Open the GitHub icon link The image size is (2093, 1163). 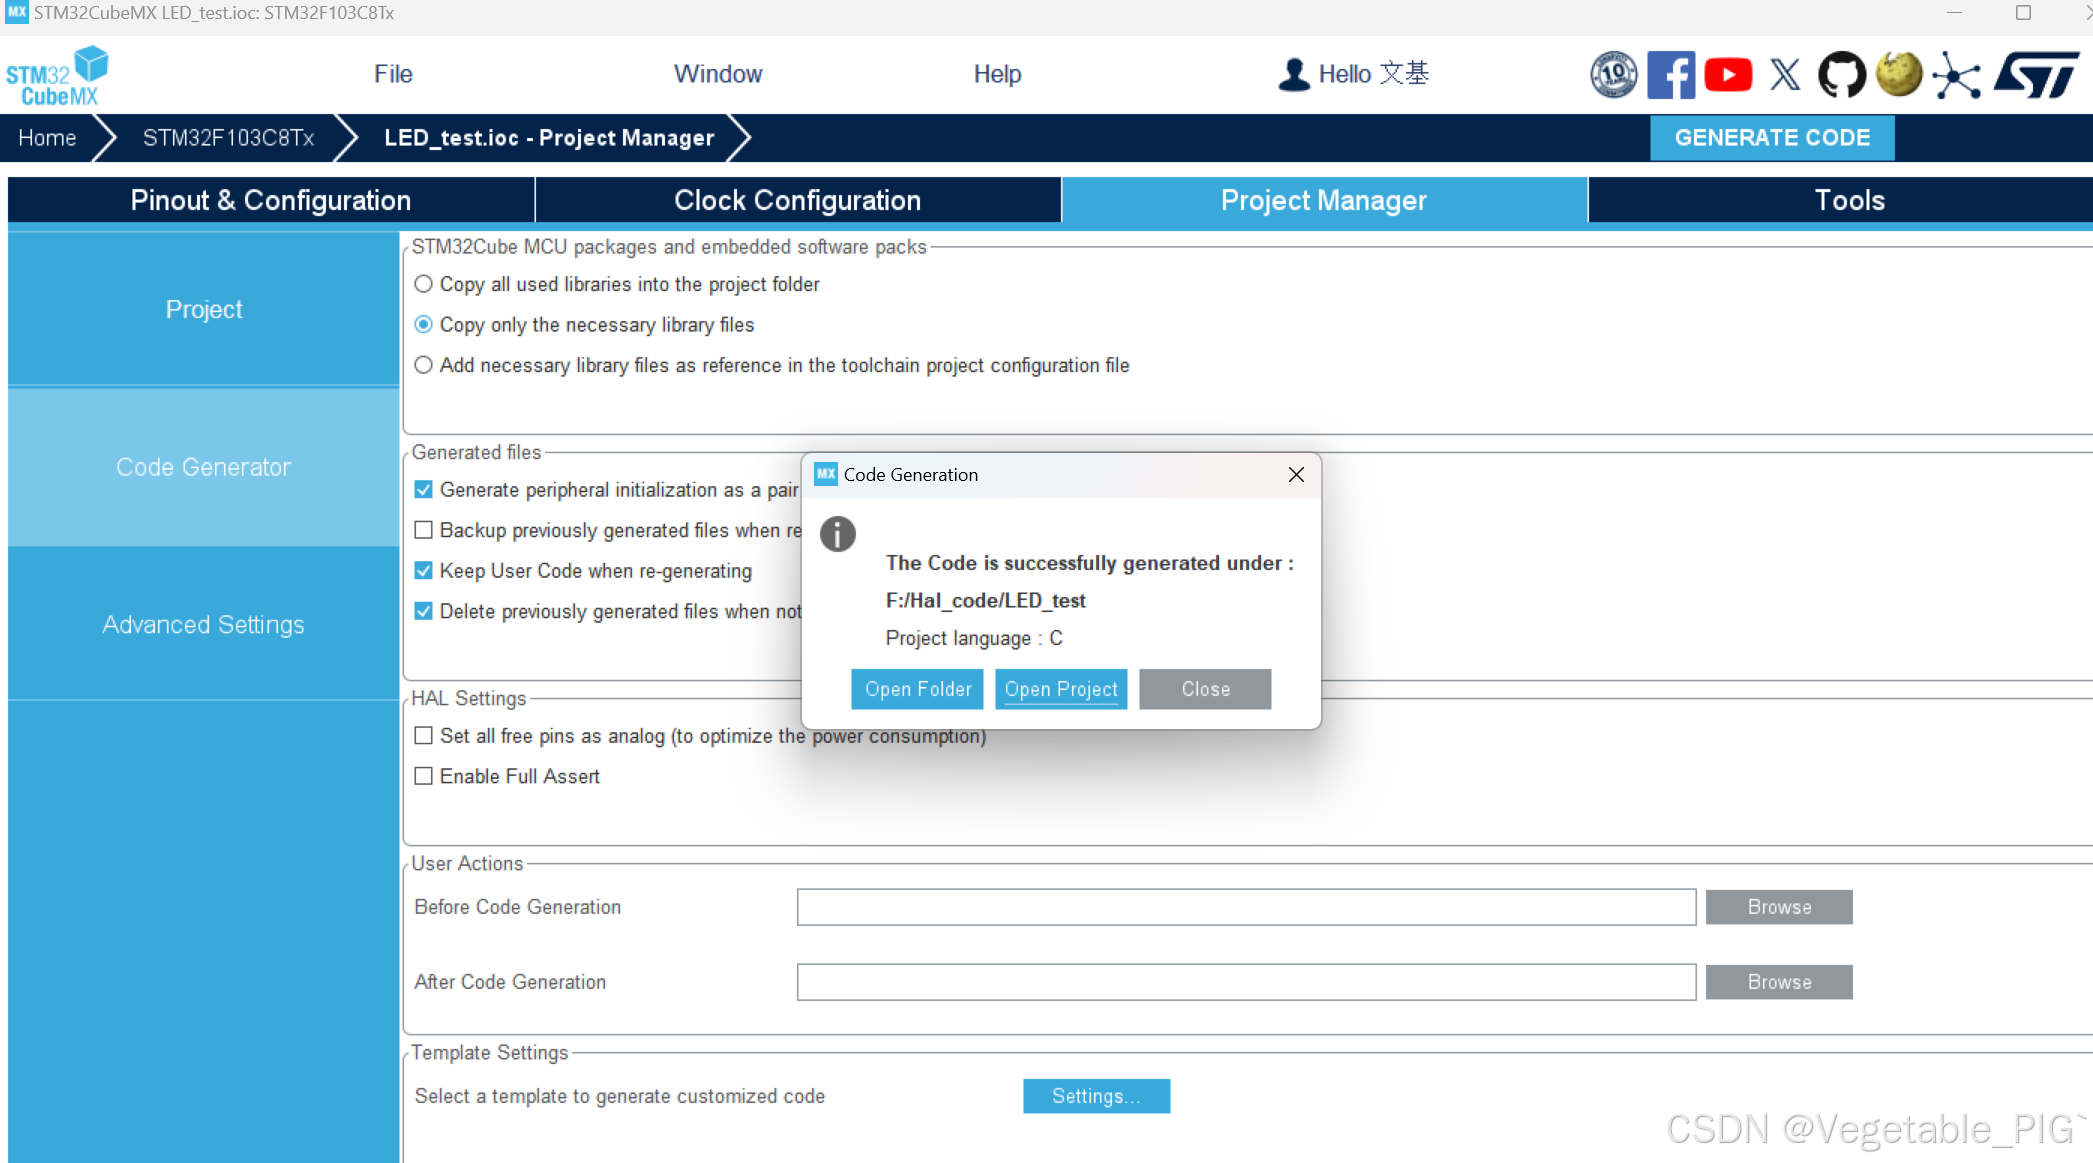(x=1841, y=75)
